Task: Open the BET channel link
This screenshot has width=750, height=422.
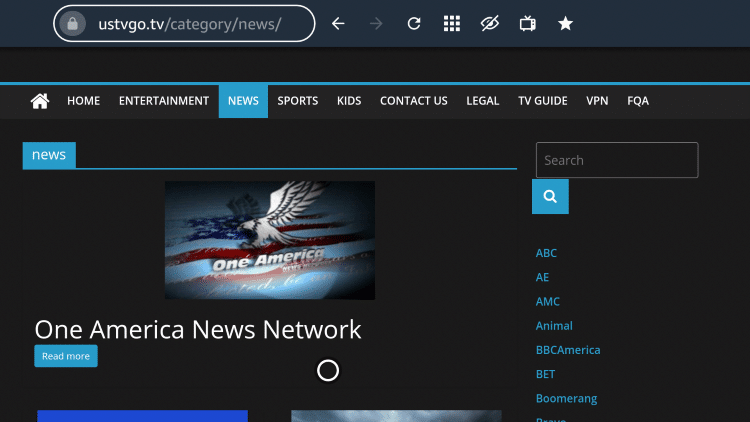Action: [x=545, y=374]
